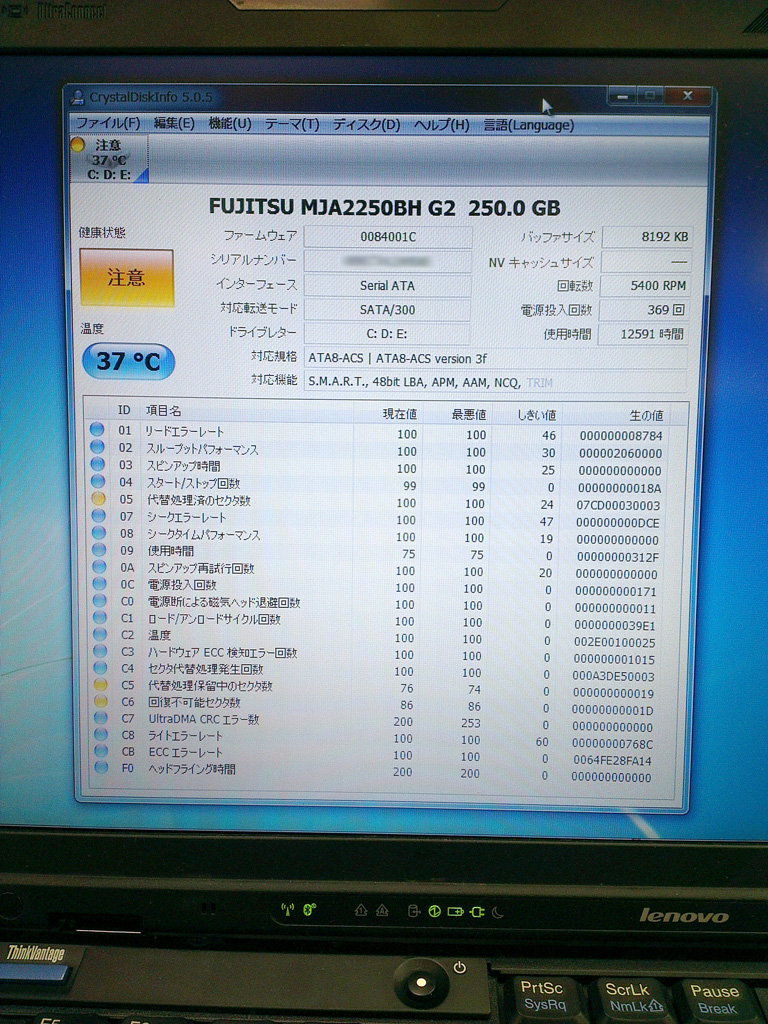Click the blue status icon for CB ECC エラーレート
Image resolution: width=768 pixels, height=1024 pixels.
click(101, 751)
